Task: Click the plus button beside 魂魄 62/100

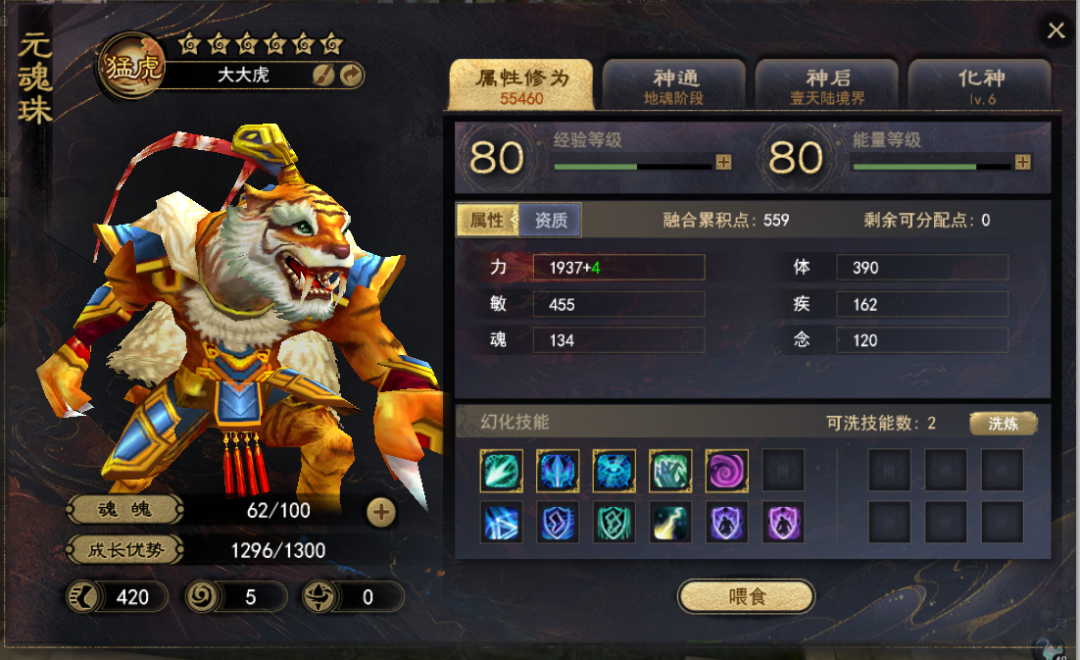Action: tap(381, 512)
